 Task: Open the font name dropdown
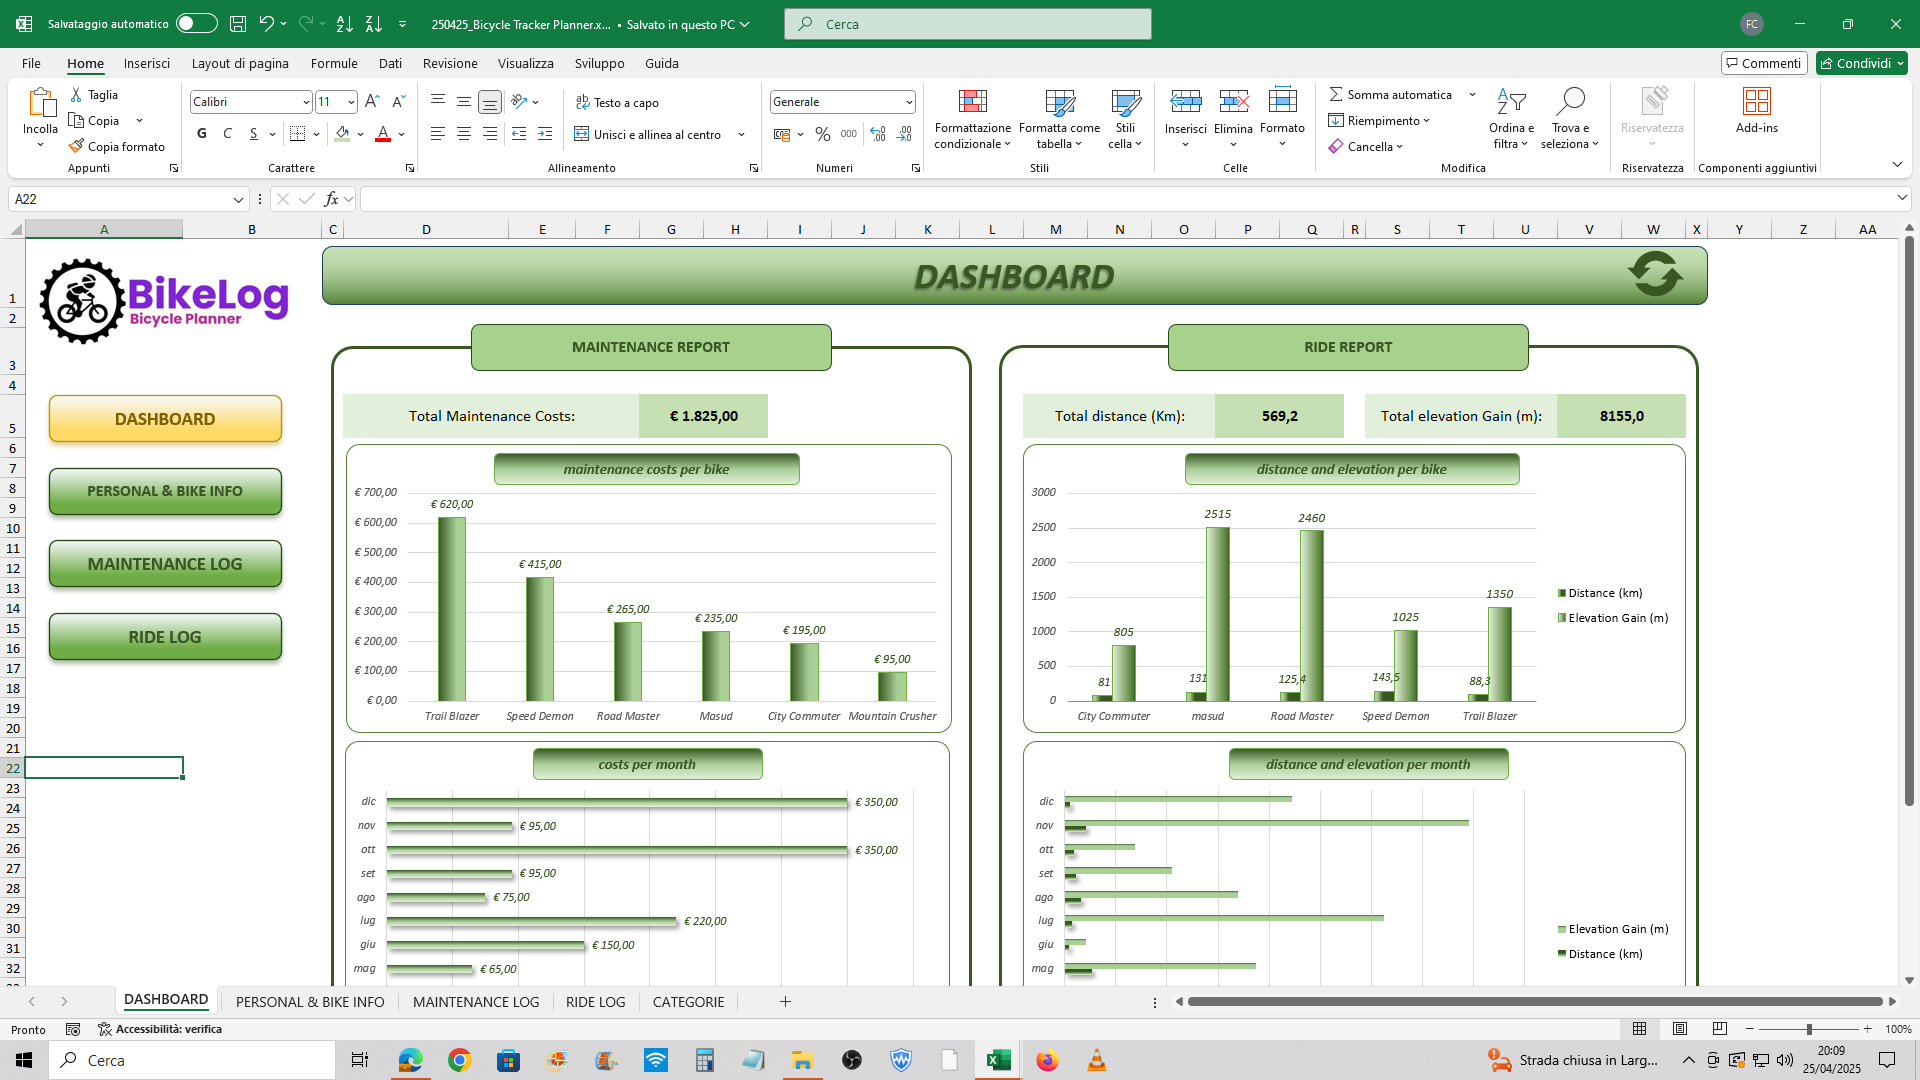(306, 102)
